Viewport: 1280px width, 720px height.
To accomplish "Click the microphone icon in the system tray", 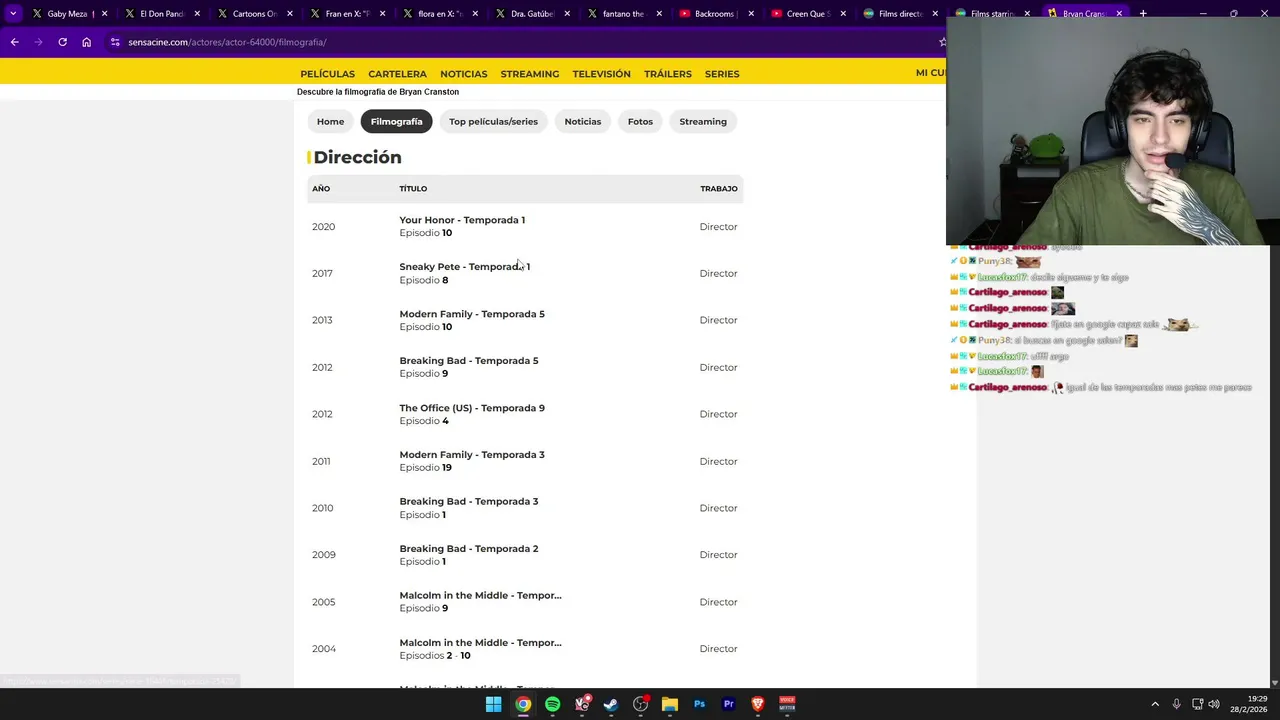I will [x=1176, y=704].
